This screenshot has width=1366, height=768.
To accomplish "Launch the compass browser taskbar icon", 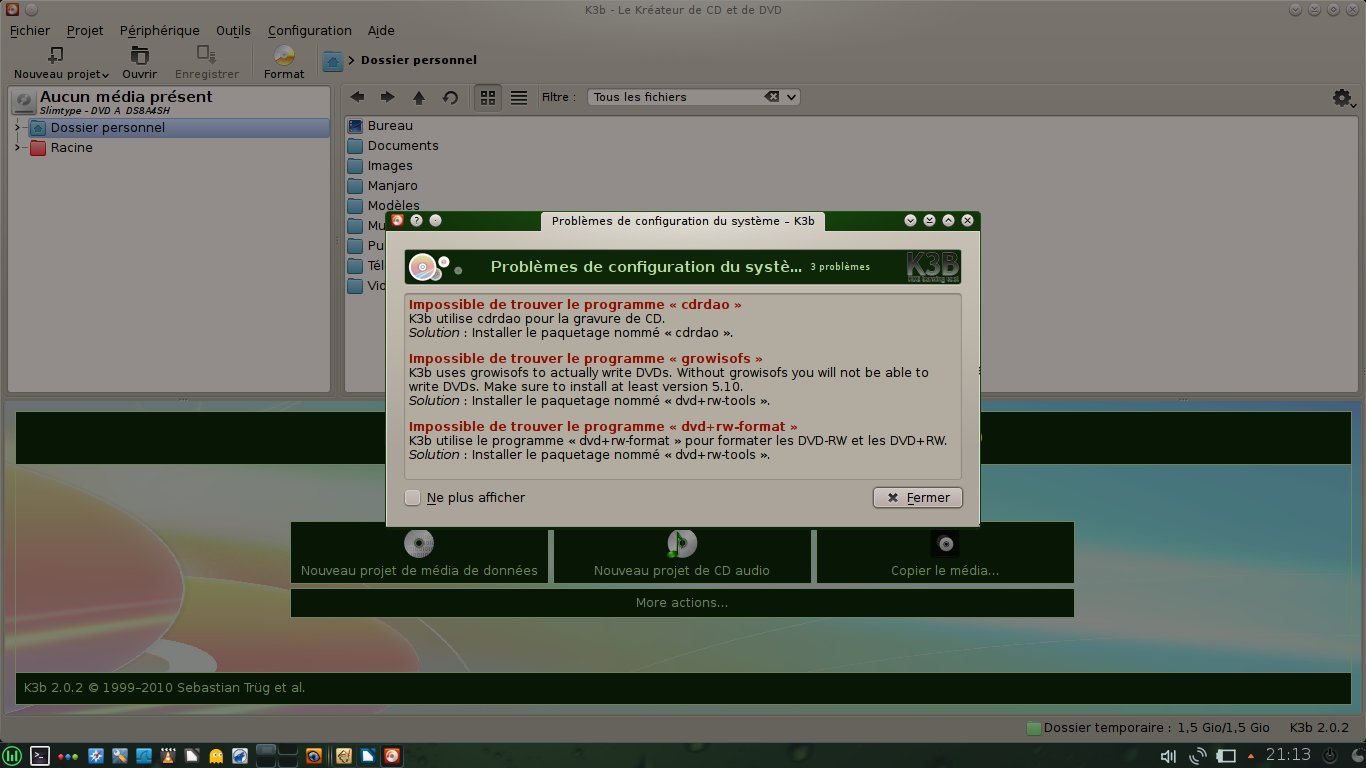I will 97,756.
